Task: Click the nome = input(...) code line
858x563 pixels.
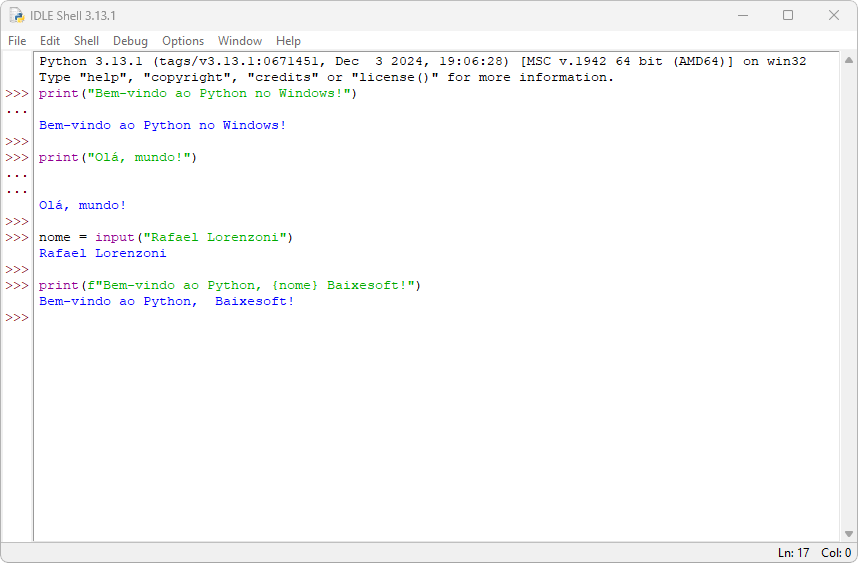Action: pos(165,238)
